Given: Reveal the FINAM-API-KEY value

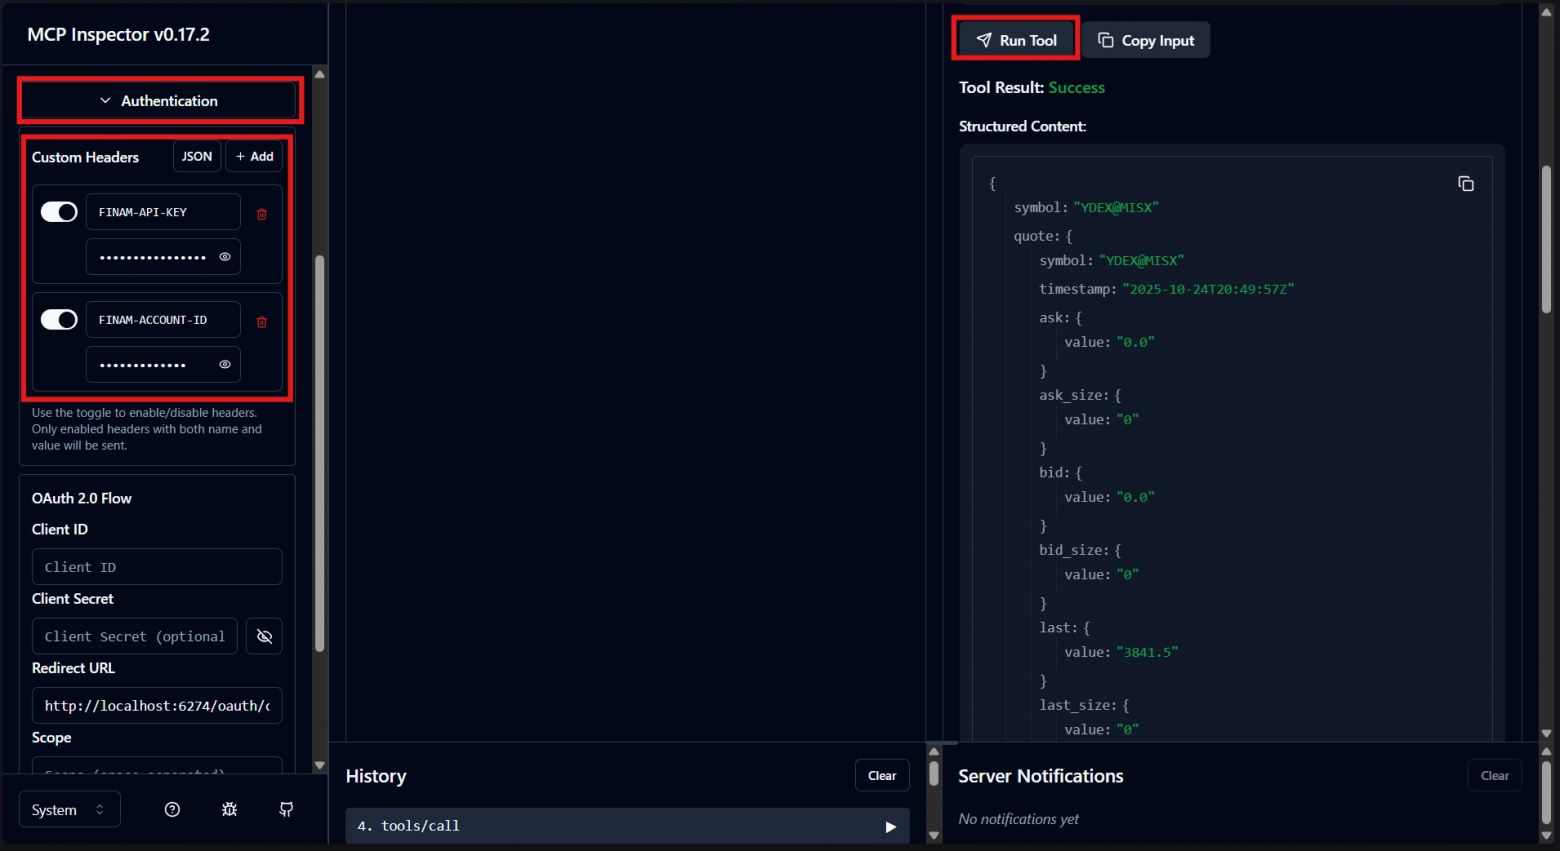Looking at the screenshot, I should [x=225, y=257].
